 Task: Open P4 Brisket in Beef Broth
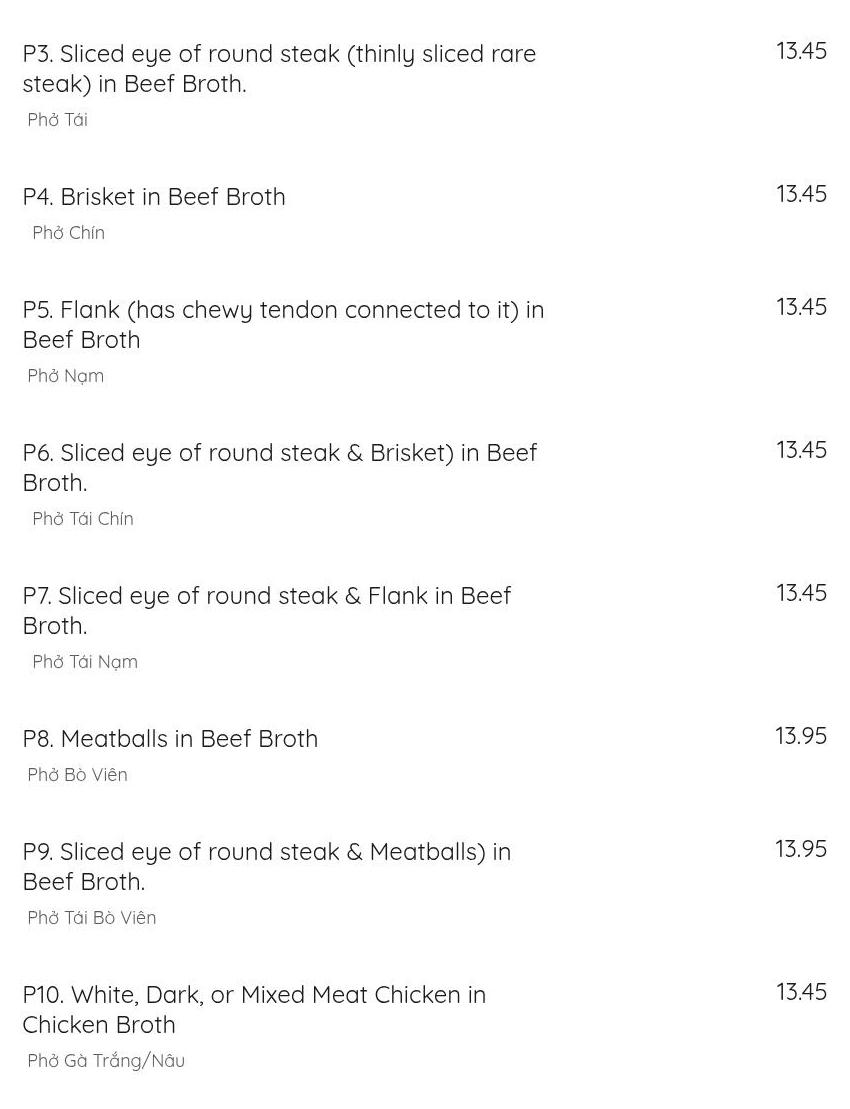154,197
